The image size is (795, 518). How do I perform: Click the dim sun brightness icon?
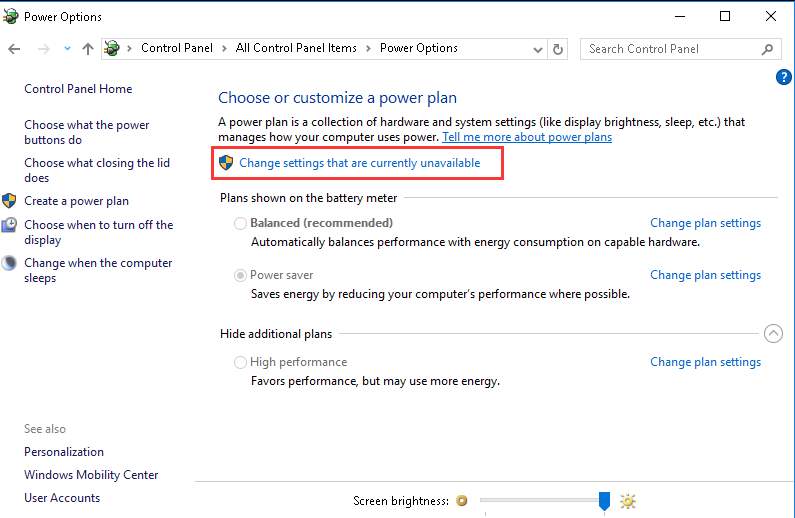click(461, 501)
